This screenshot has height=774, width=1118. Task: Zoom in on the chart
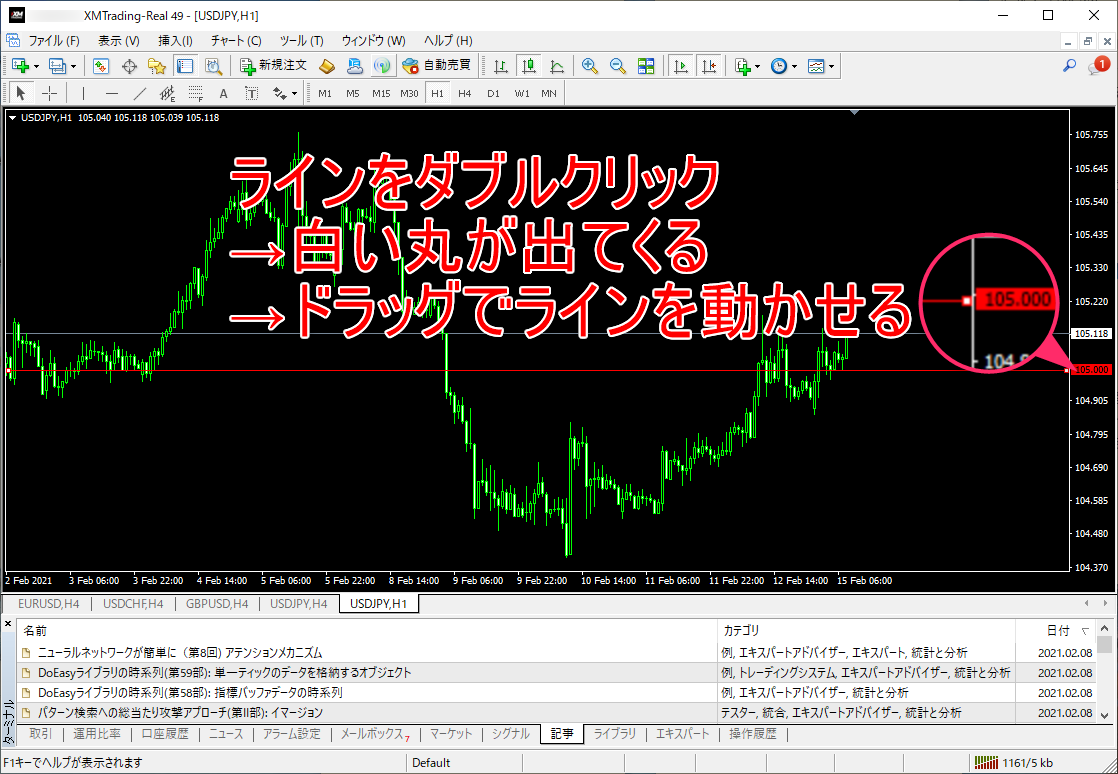590,66
